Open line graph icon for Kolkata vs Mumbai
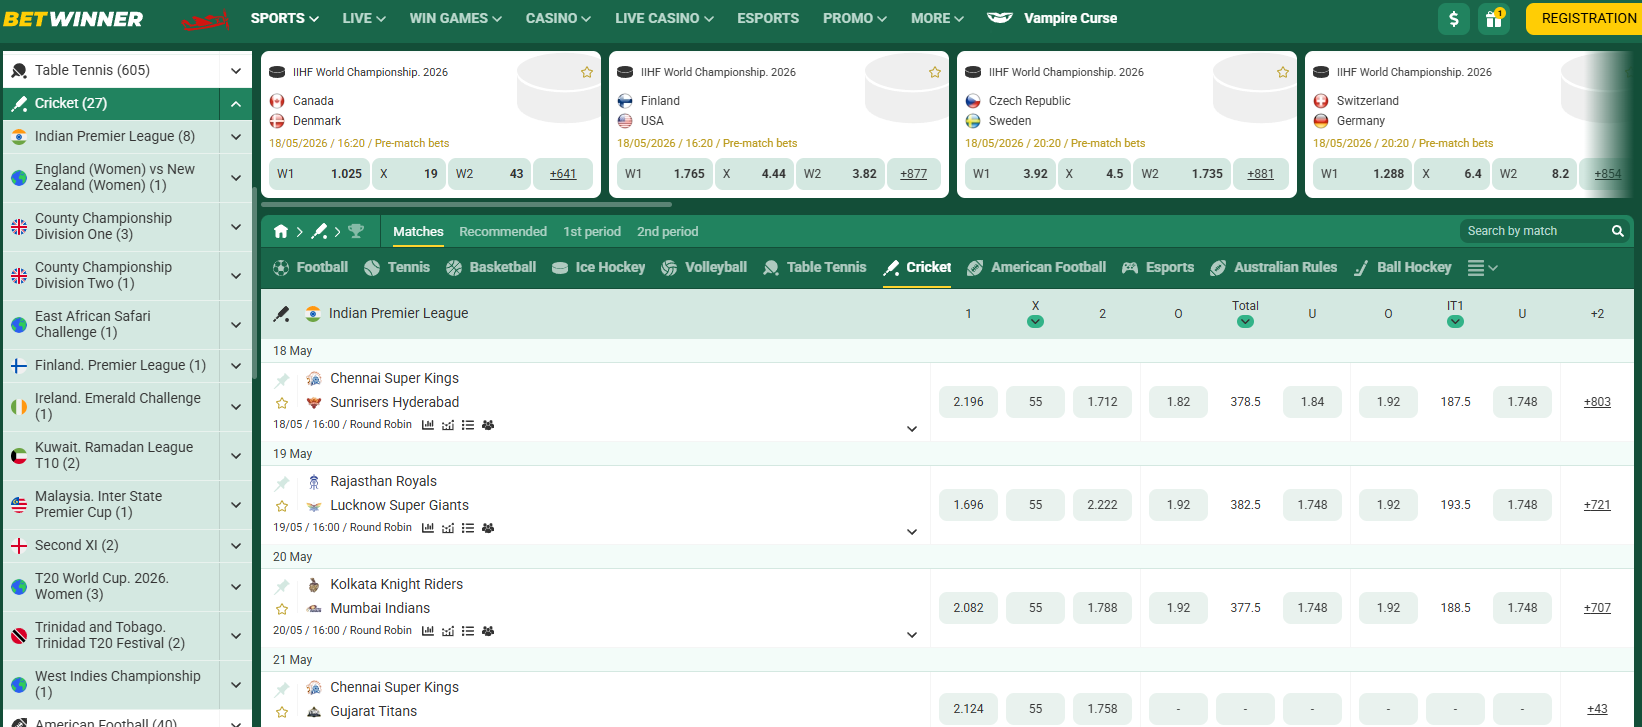This screenshot has width=1642, height=727. point(448,631)
